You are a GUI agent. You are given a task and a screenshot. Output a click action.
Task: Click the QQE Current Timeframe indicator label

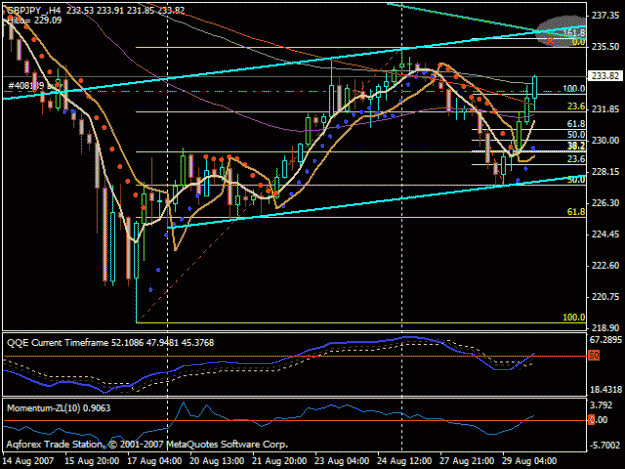point(110,343)
